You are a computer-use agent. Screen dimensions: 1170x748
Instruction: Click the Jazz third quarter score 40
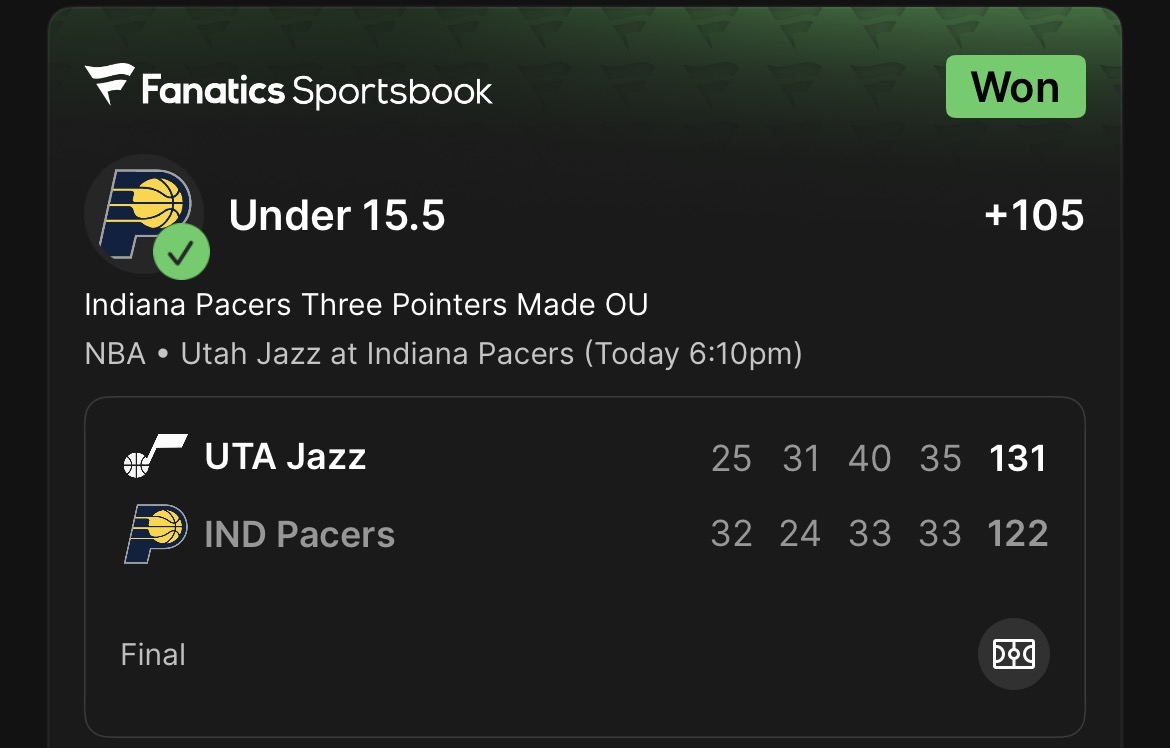pos(869,459)
